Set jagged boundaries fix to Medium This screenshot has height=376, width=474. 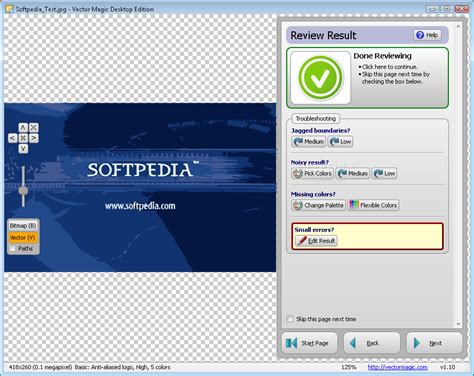(x=309, y=142)
